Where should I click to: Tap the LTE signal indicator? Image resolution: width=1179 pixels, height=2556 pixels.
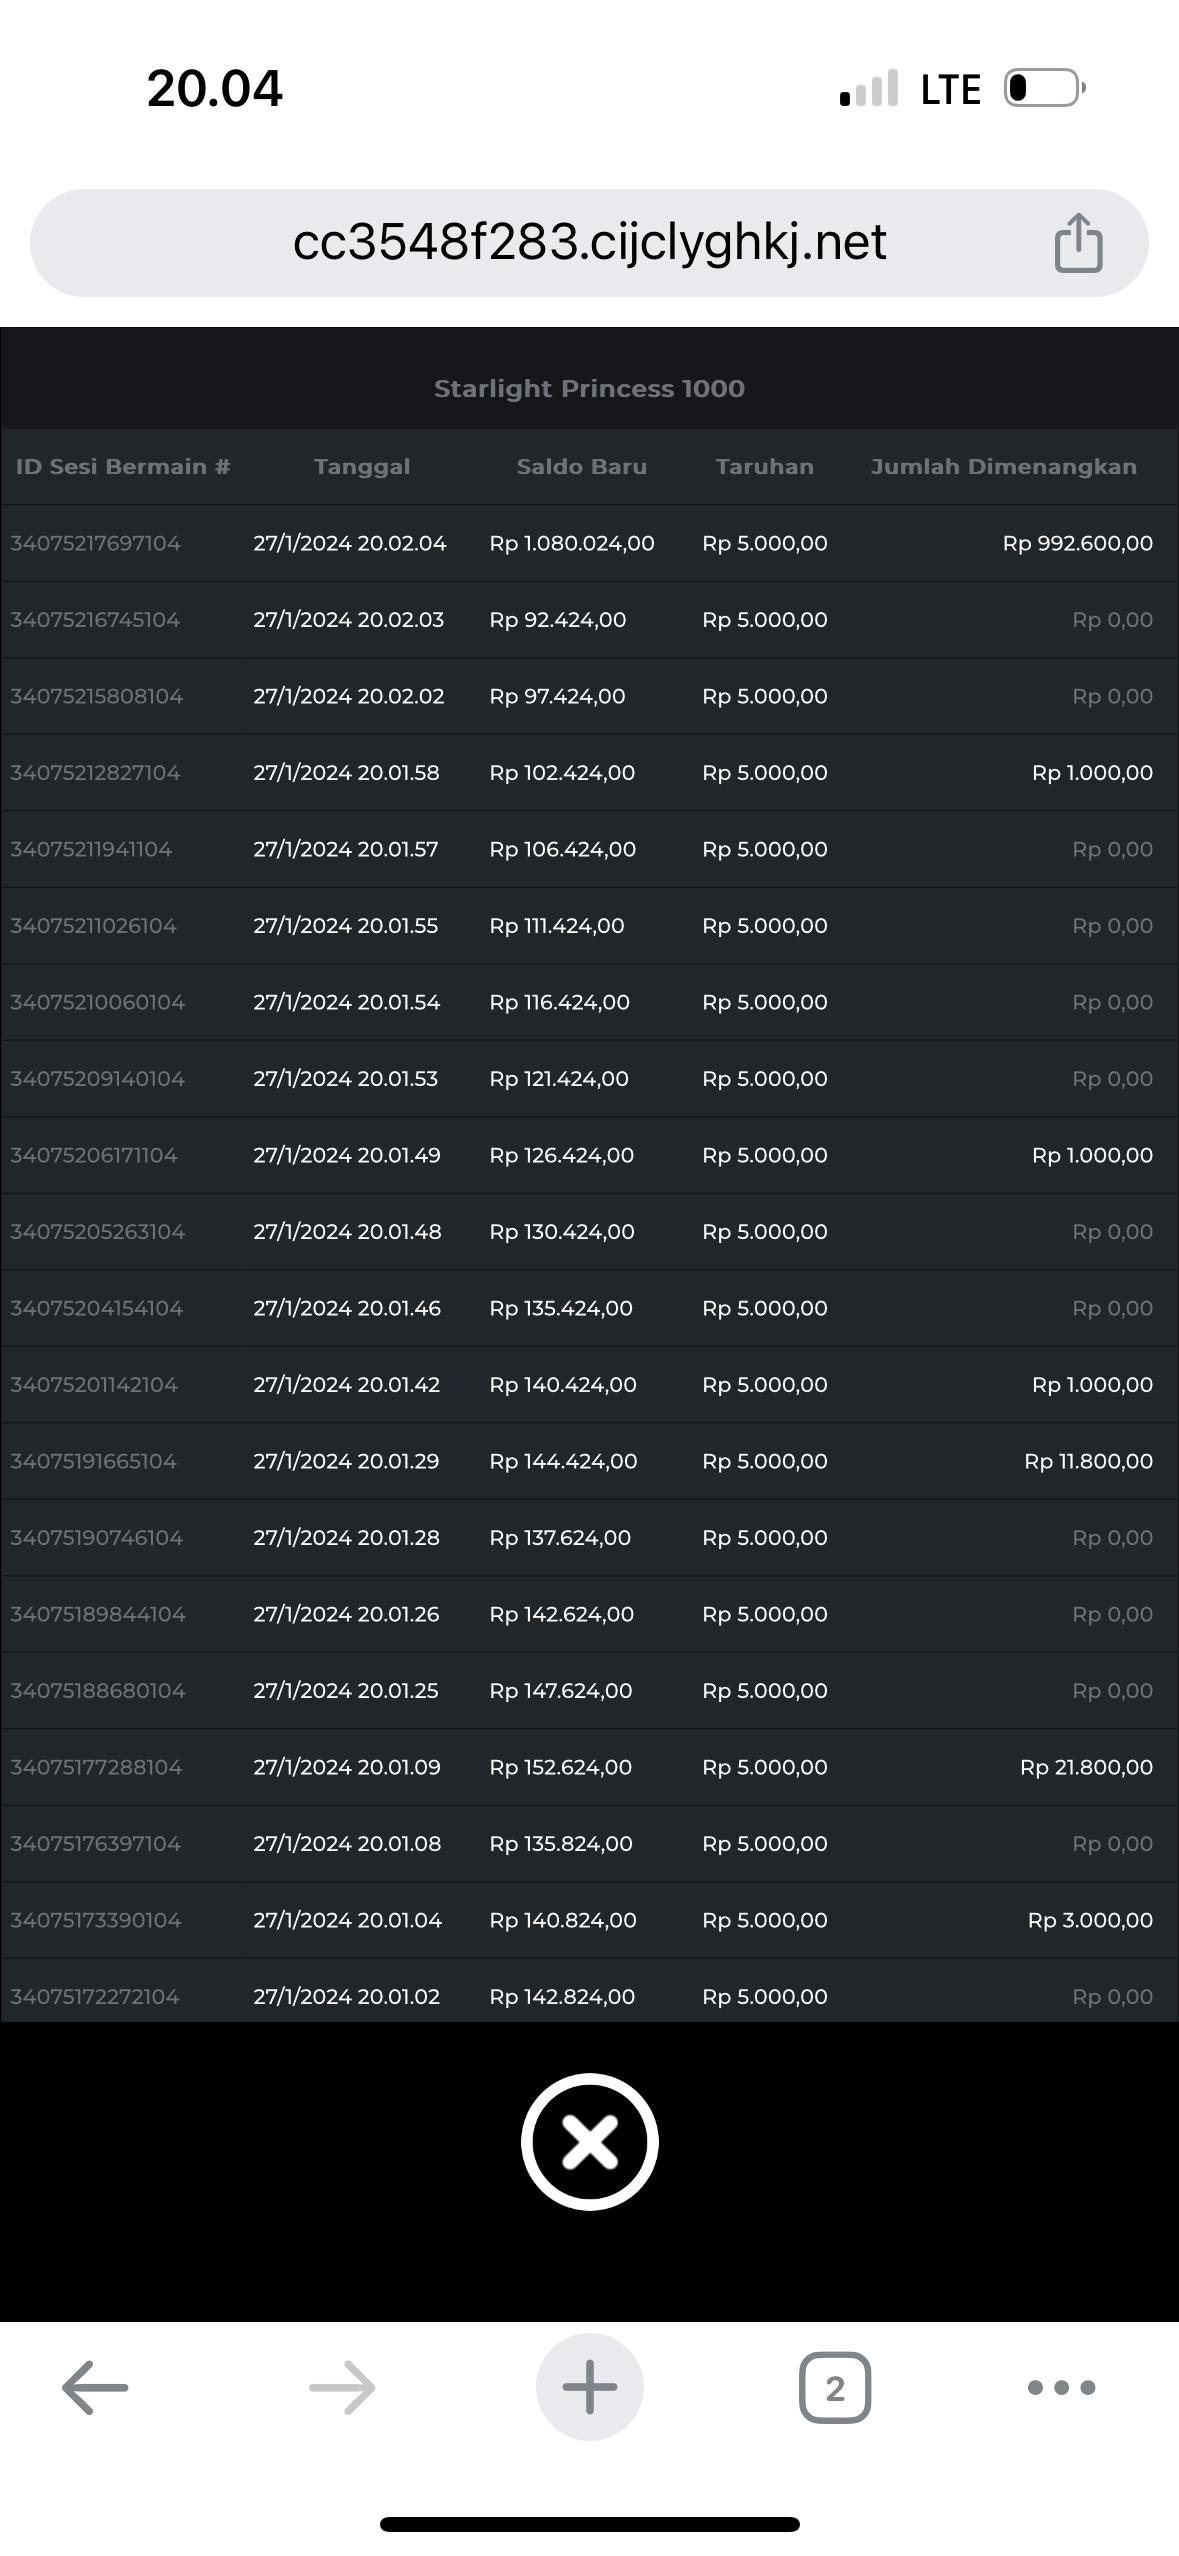click(x=950, y=89)
